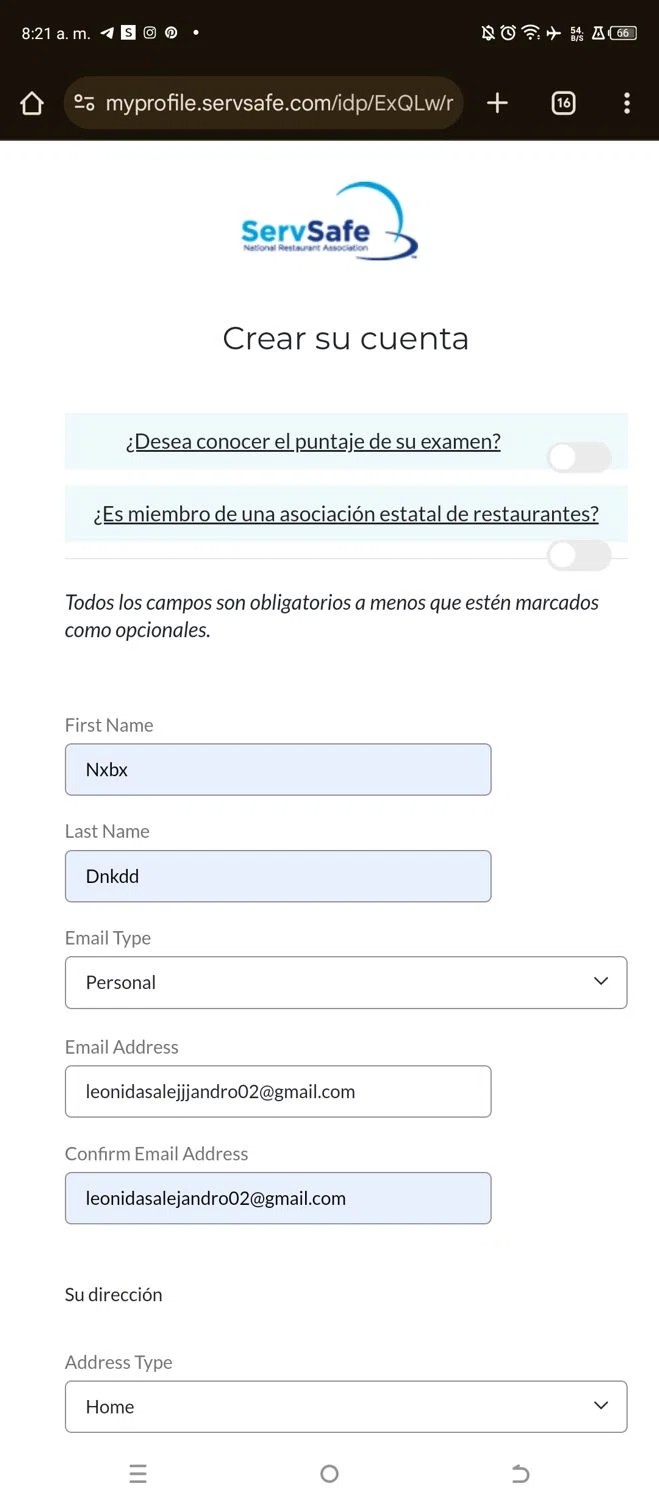Enable the exam score toggle switch
The height and width of the screenshot is (1500, 659).
pyautogui.click(x=579, y=457)
